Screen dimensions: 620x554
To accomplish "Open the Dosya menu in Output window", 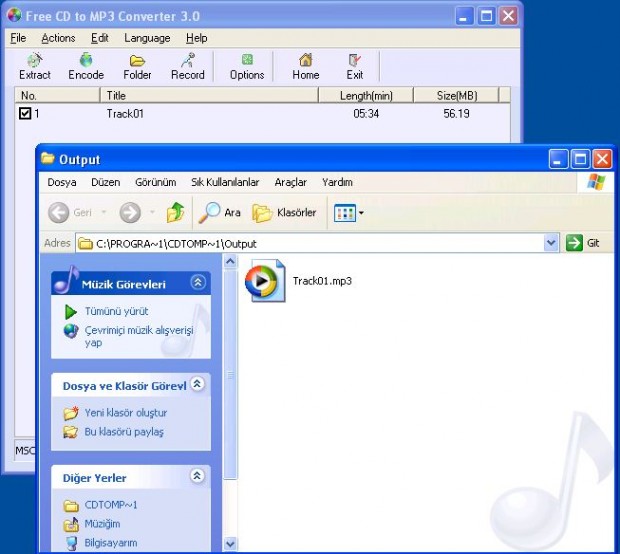I will click(x=62, y=182).
